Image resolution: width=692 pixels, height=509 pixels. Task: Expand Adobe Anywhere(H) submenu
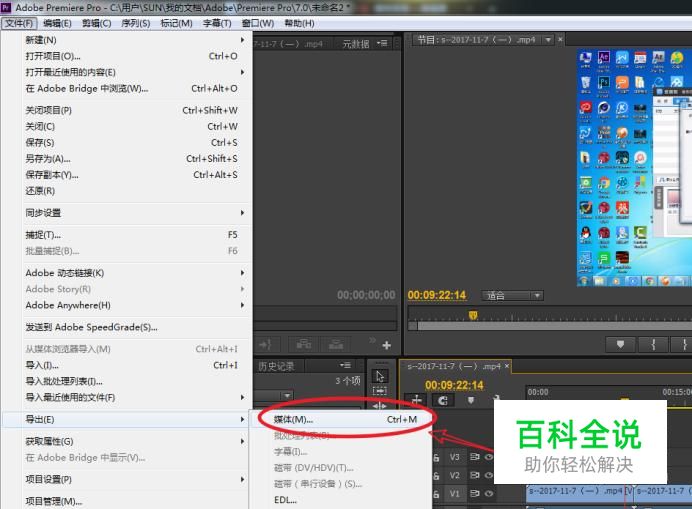click(242, 305)
